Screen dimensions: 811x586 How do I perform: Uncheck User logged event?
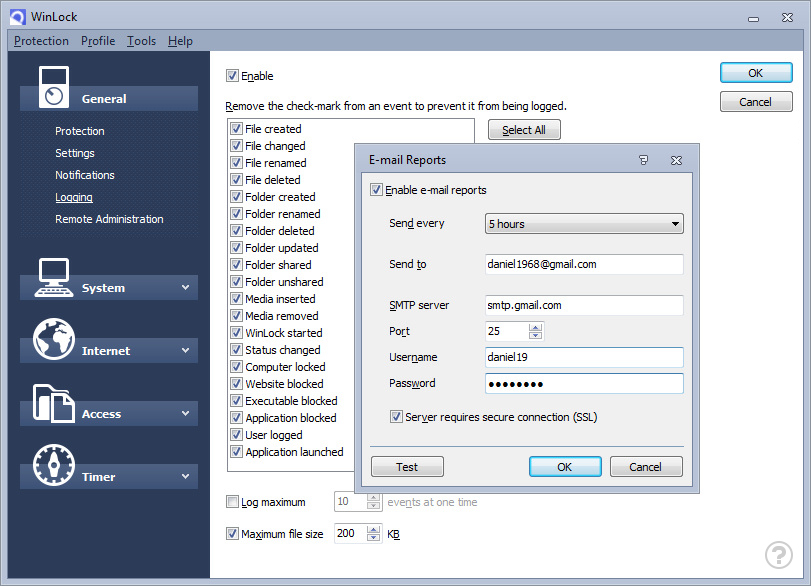[236, 434]
